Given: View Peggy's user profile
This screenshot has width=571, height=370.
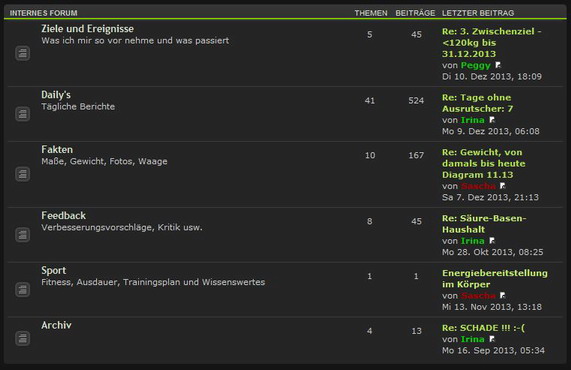Looking at the screenshot, I should click(476, 66).
